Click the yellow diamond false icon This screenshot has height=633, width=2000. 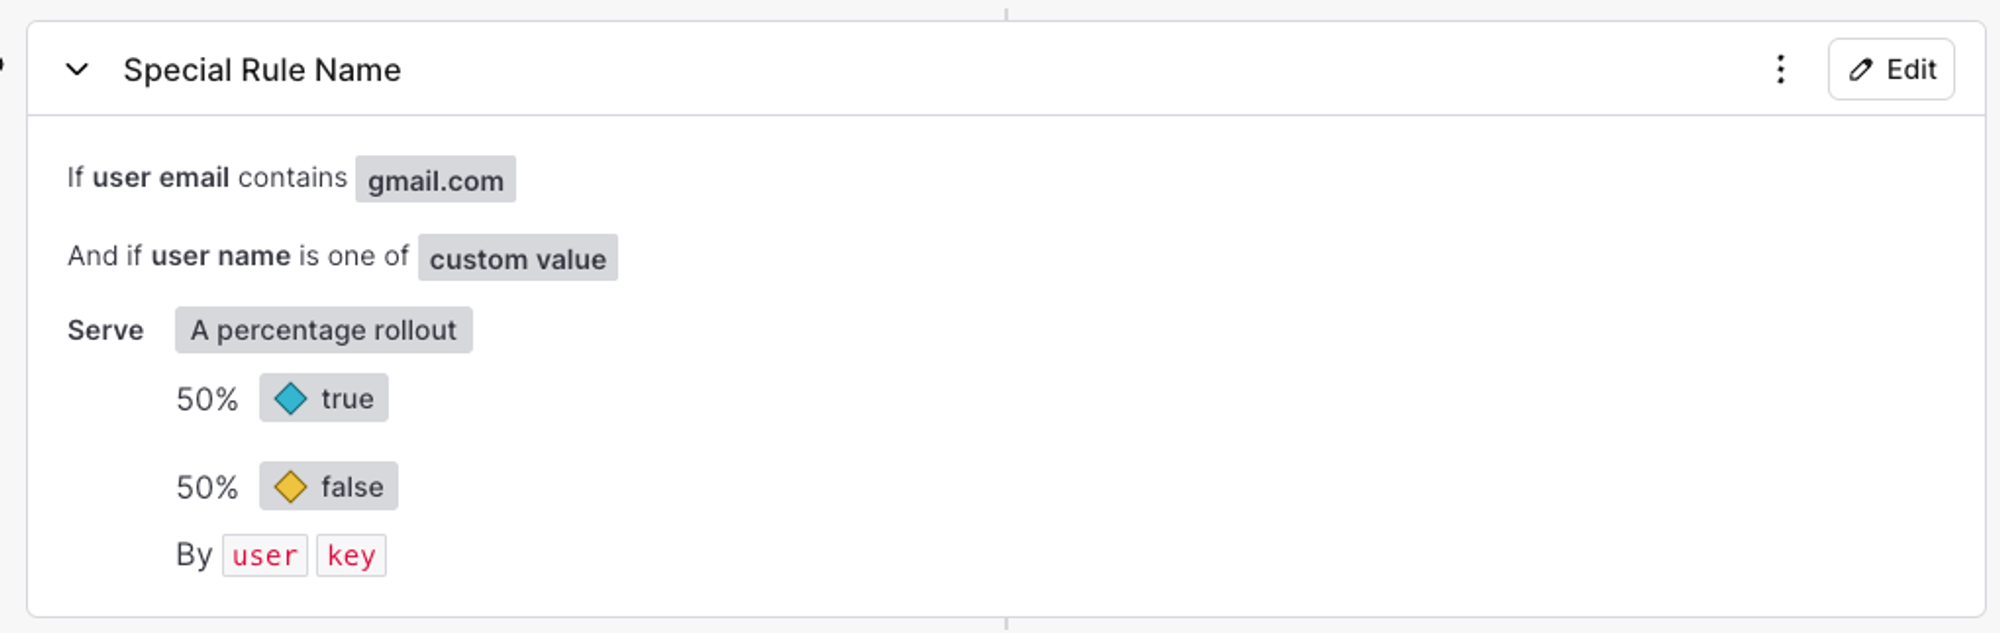point(290,486)
